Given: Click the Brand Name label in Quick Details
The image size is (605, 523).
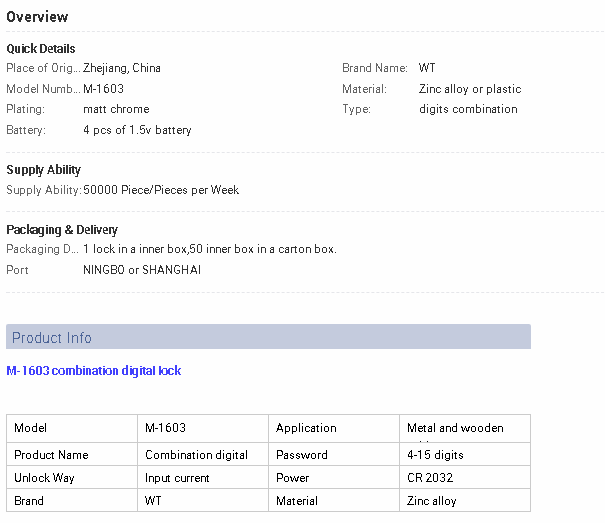Looking at the screenshot, I should [374, 69].
